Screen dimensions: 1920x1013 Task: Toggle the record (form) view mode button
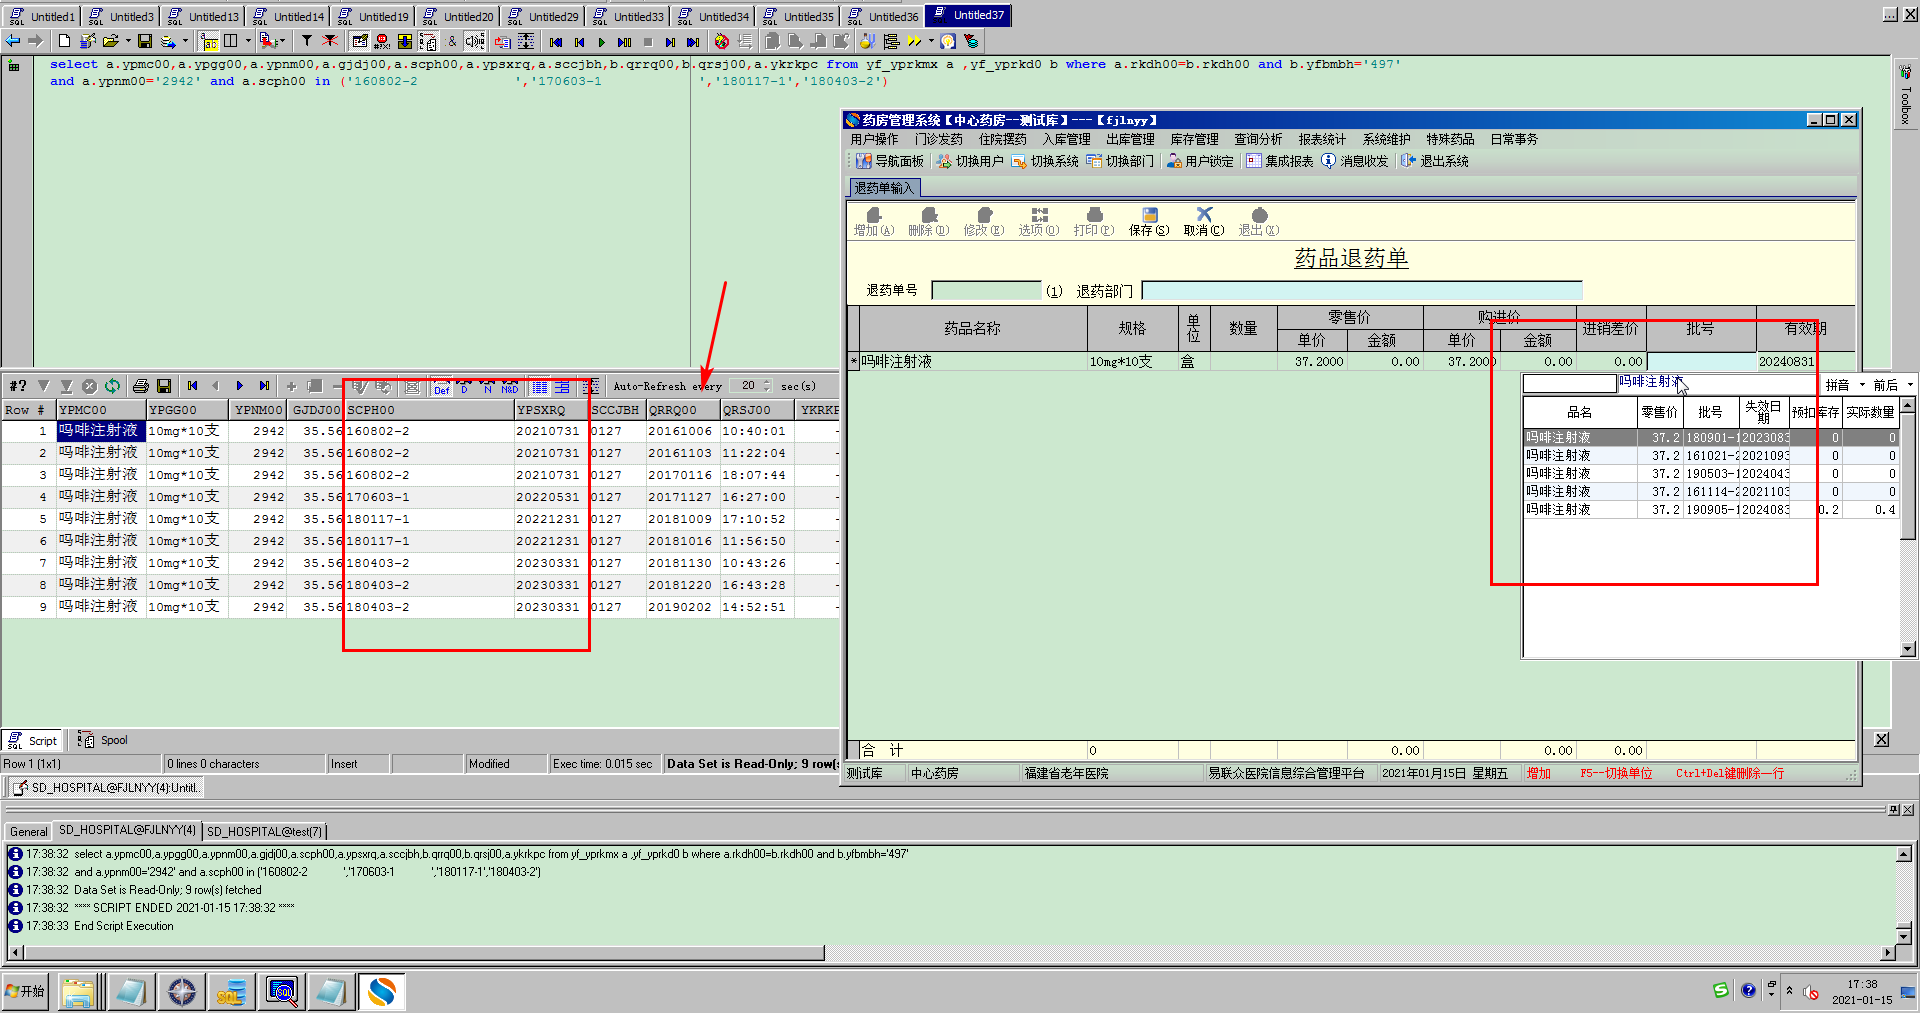pyautogui.click(x=562, y=386)
